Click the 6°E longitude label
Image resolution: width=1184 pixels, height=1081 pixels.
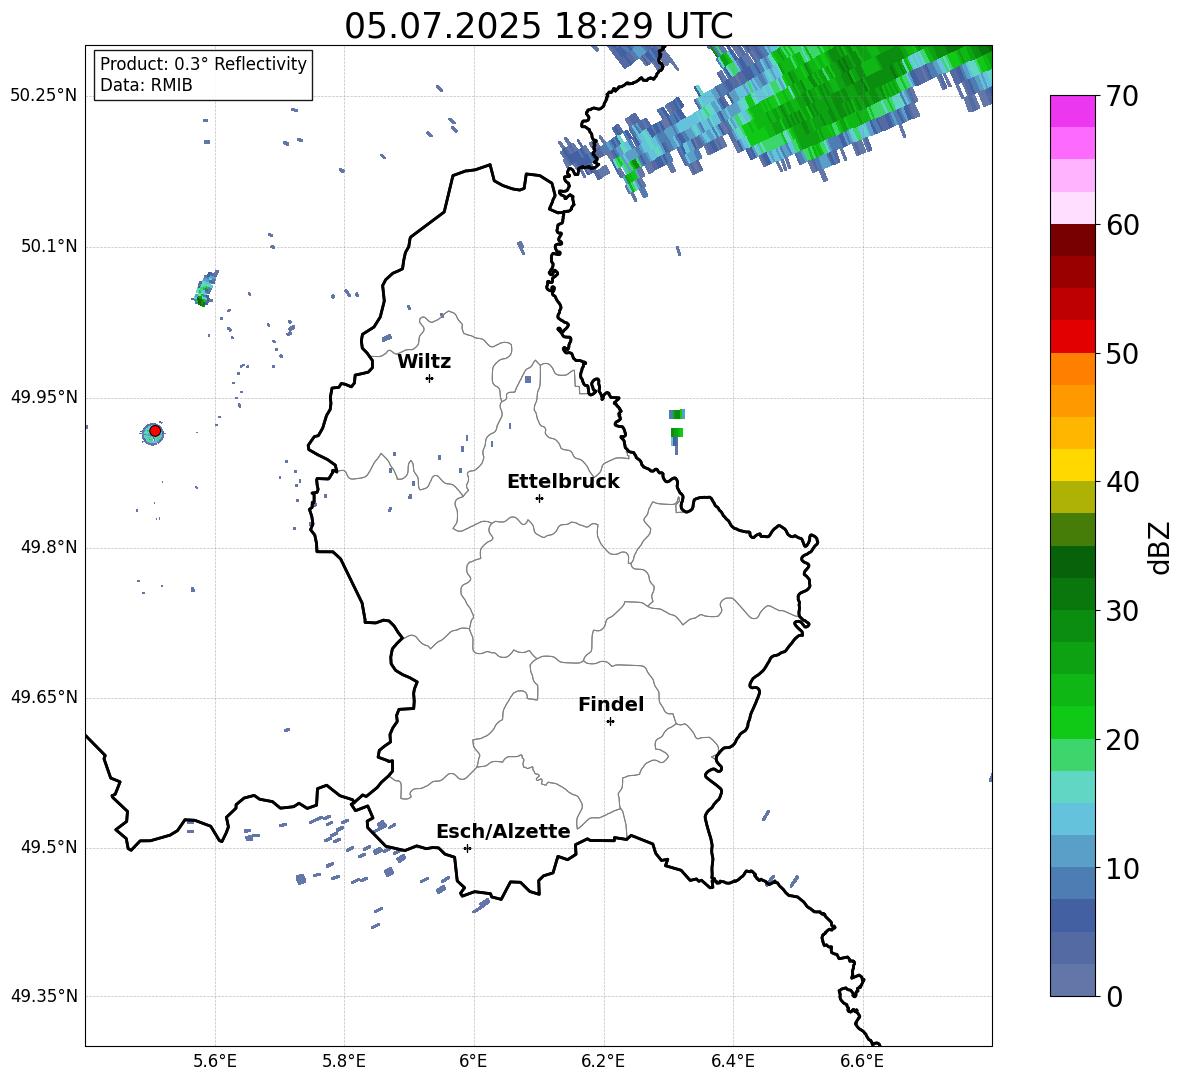[473, 1061]
